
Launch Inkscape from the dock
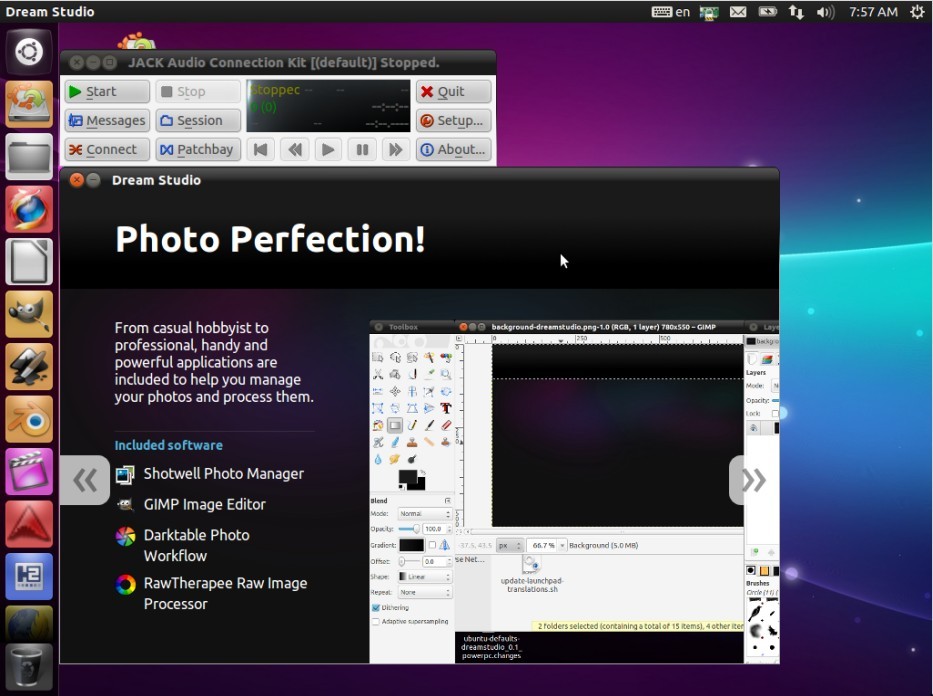tap(29, 366)
